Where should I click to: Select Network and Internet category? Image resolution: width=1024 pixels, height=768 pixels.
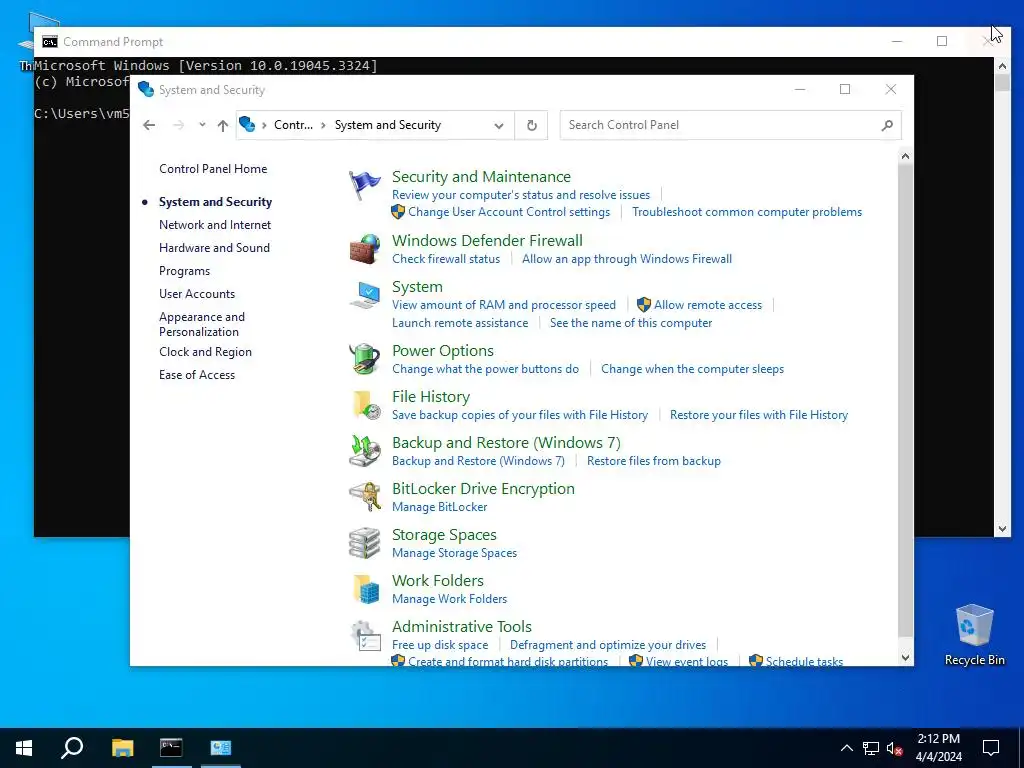point(215,225)
